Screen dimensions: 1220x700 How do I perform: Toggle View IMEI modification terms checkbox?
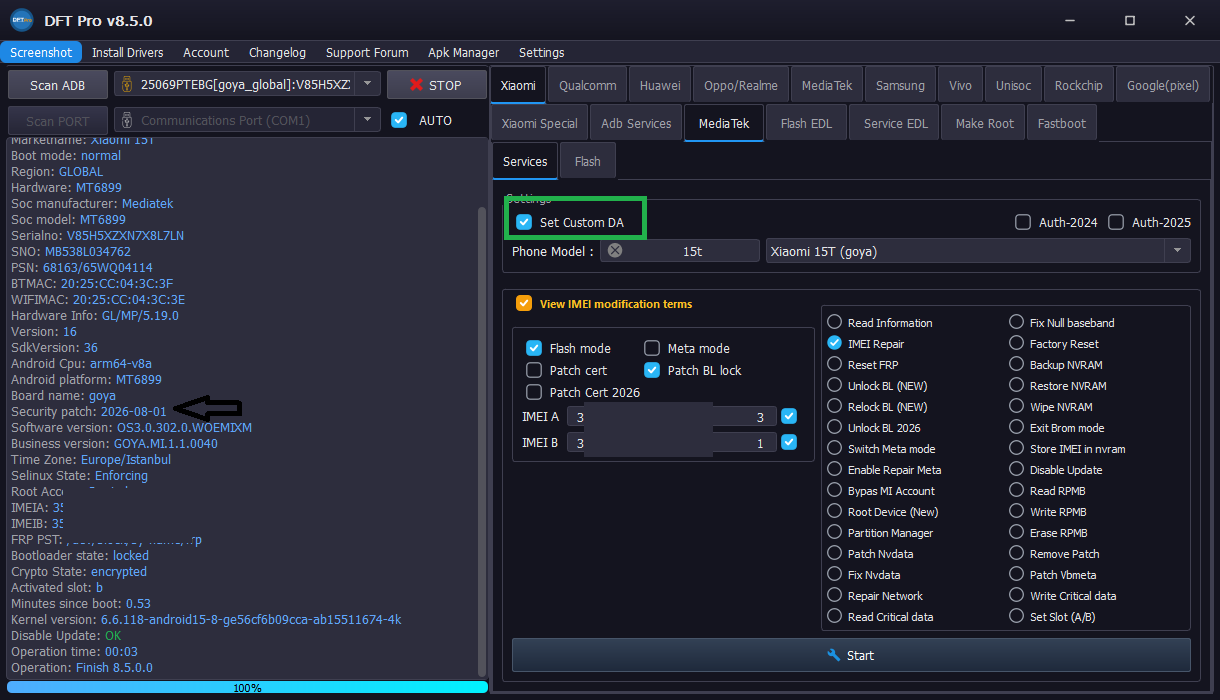(524, 303)
